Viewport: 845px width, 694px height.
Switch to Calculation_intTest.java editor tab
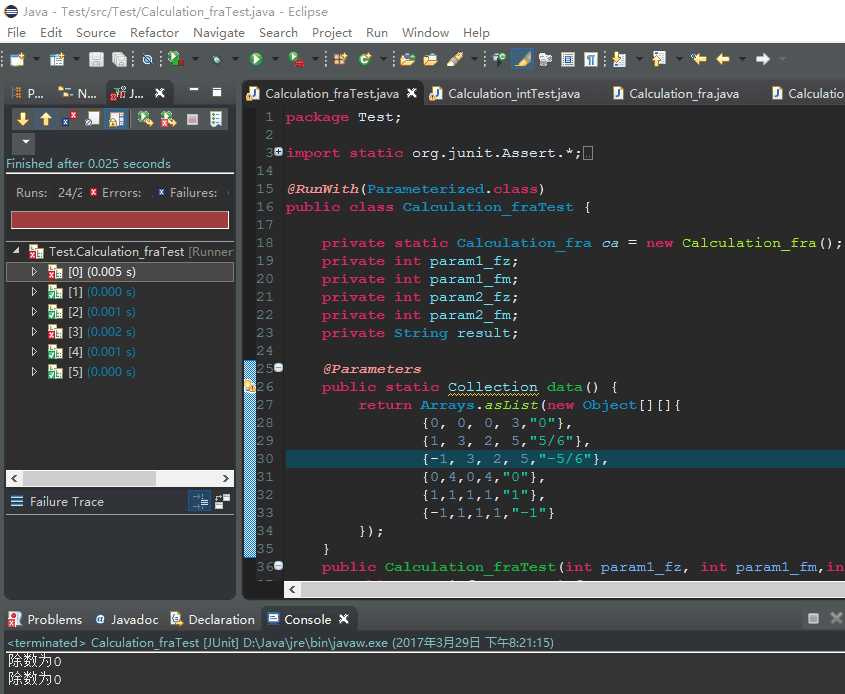coord(513,93)
